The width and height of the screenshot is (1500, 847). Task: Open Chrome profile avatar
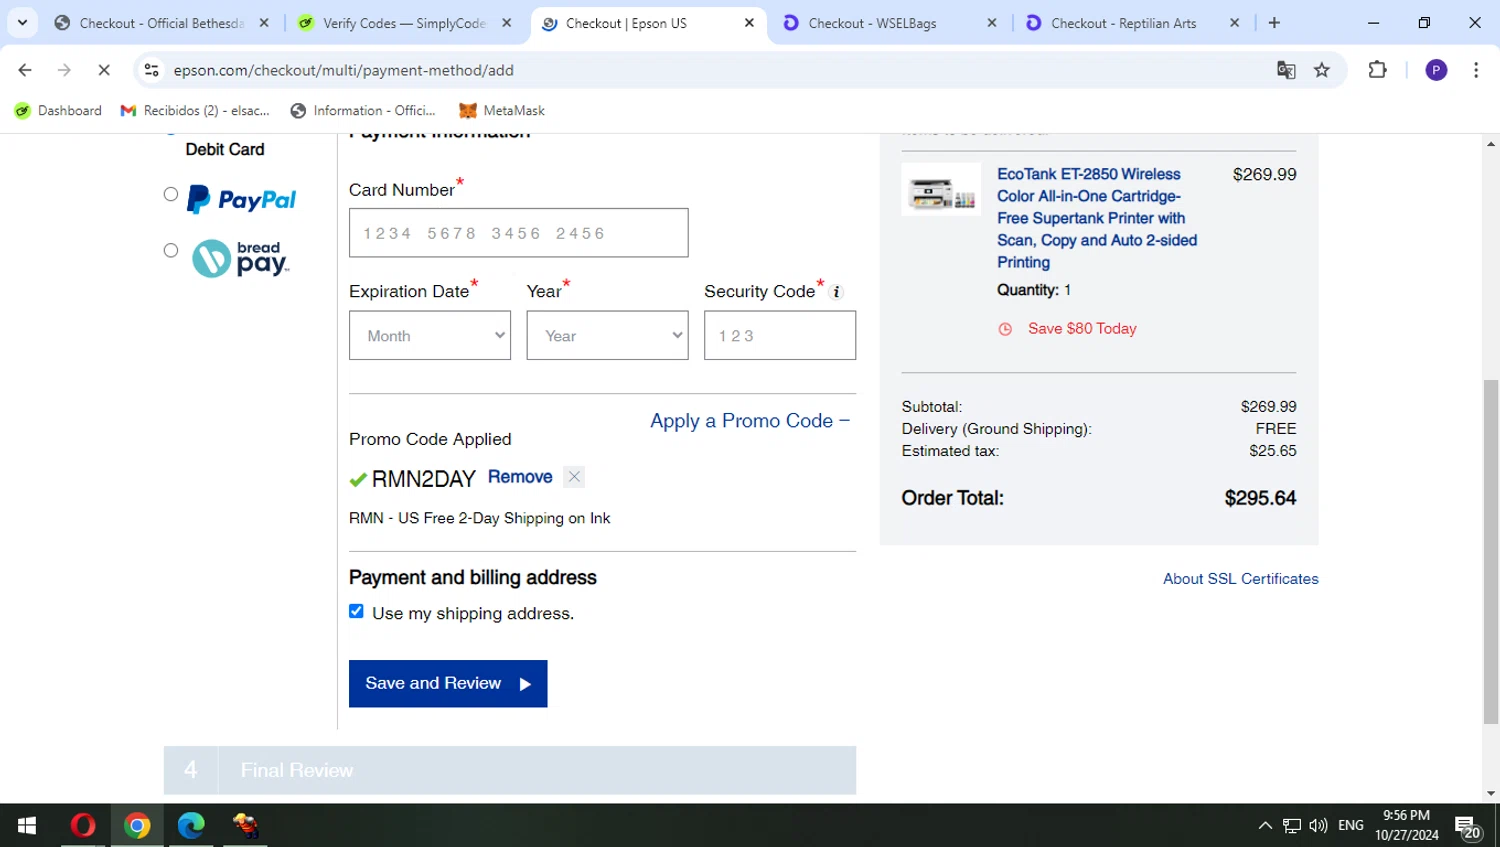1436,70
